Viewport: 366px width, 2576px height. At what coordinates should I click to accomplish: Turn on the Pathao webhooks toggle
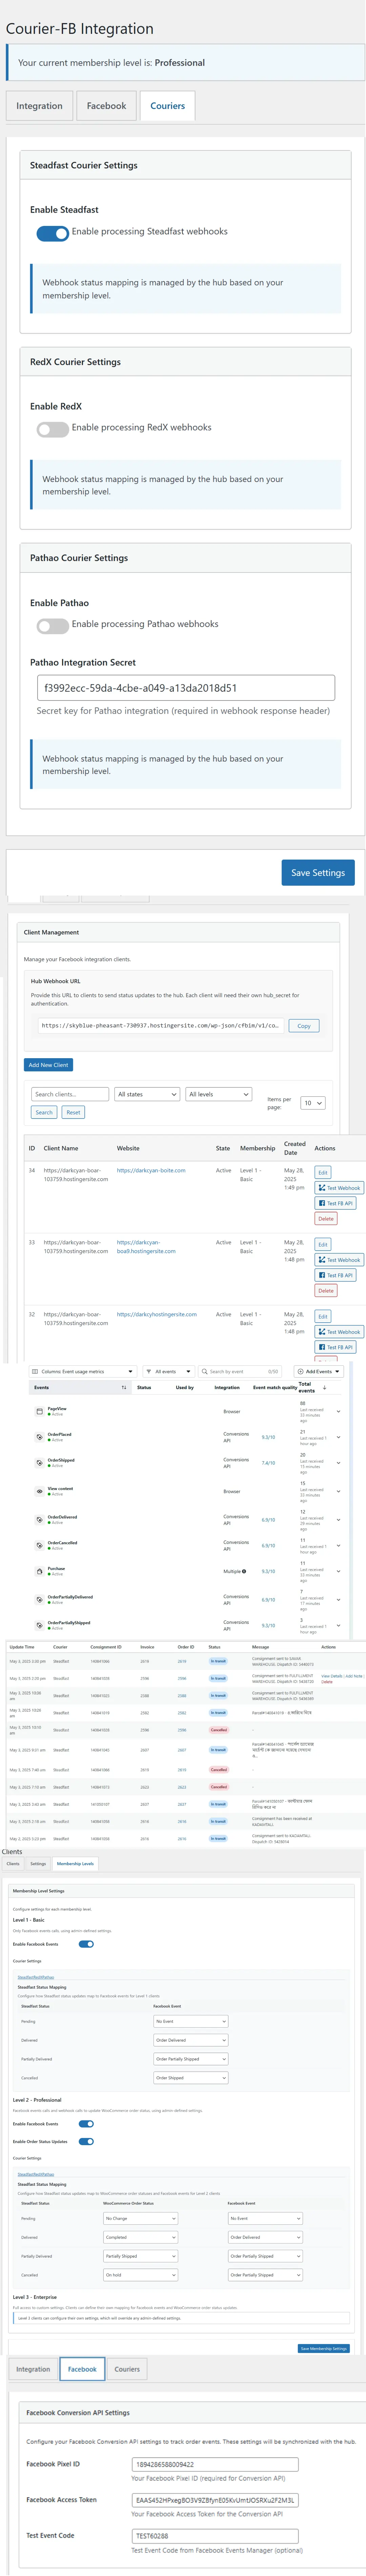click(53, 626)
